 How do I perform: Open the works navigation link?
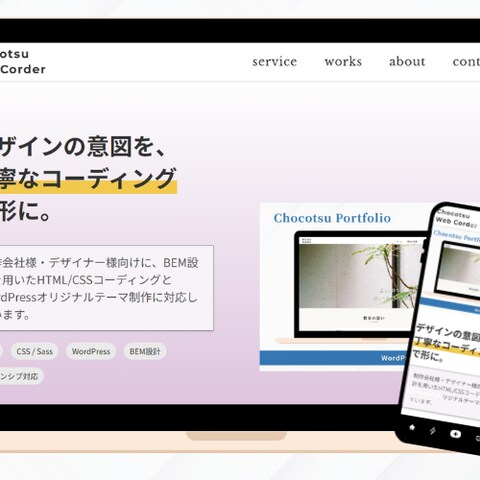click(343, 62)
